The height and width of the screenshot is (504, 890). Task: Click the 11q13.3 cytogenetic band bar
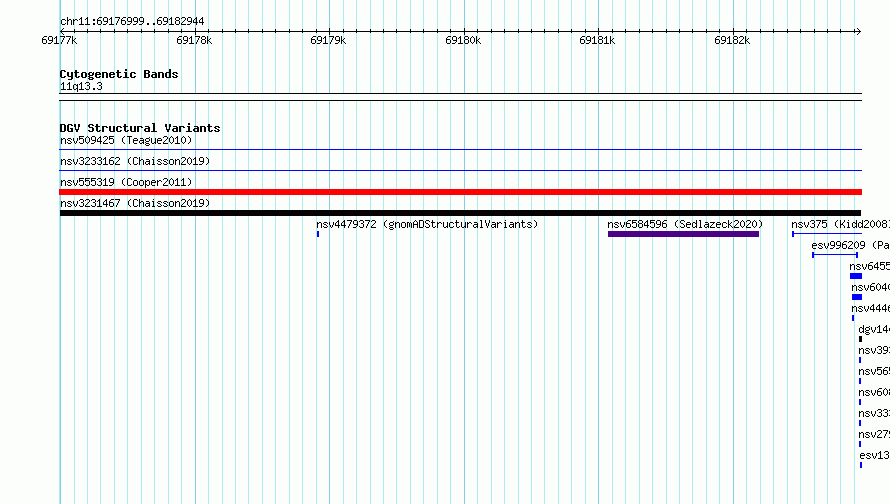pyautogui.click(x=460, y=97)
